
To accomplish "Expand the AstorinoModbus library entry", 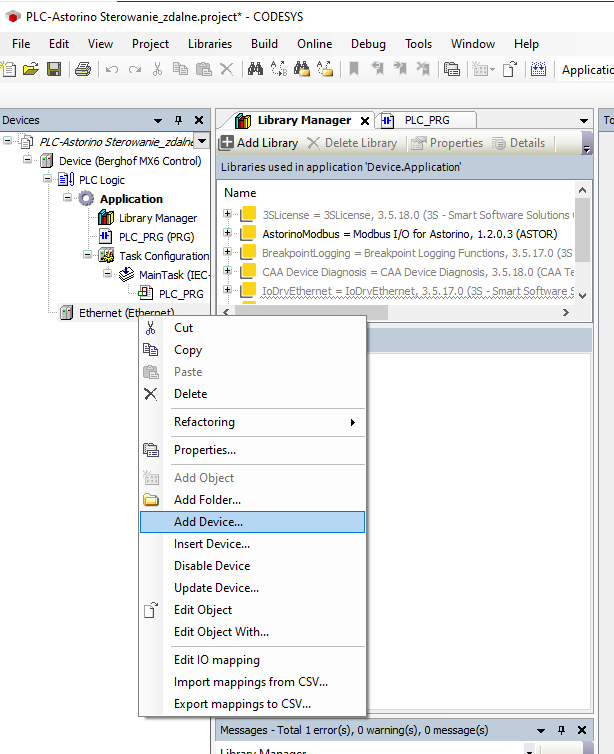I will [228, 233].
